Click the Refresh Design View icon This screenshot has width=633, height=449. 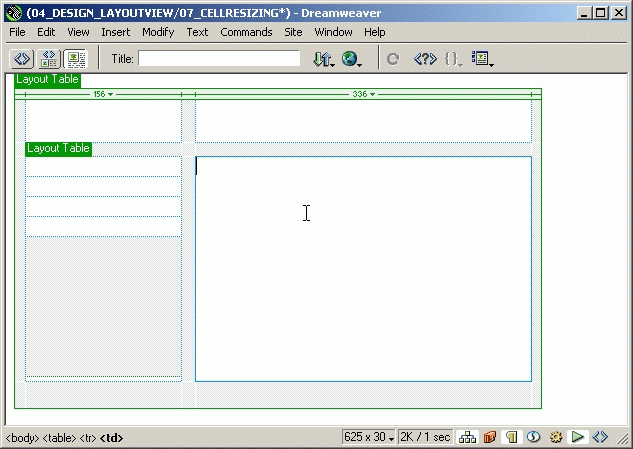pos(393,59)
